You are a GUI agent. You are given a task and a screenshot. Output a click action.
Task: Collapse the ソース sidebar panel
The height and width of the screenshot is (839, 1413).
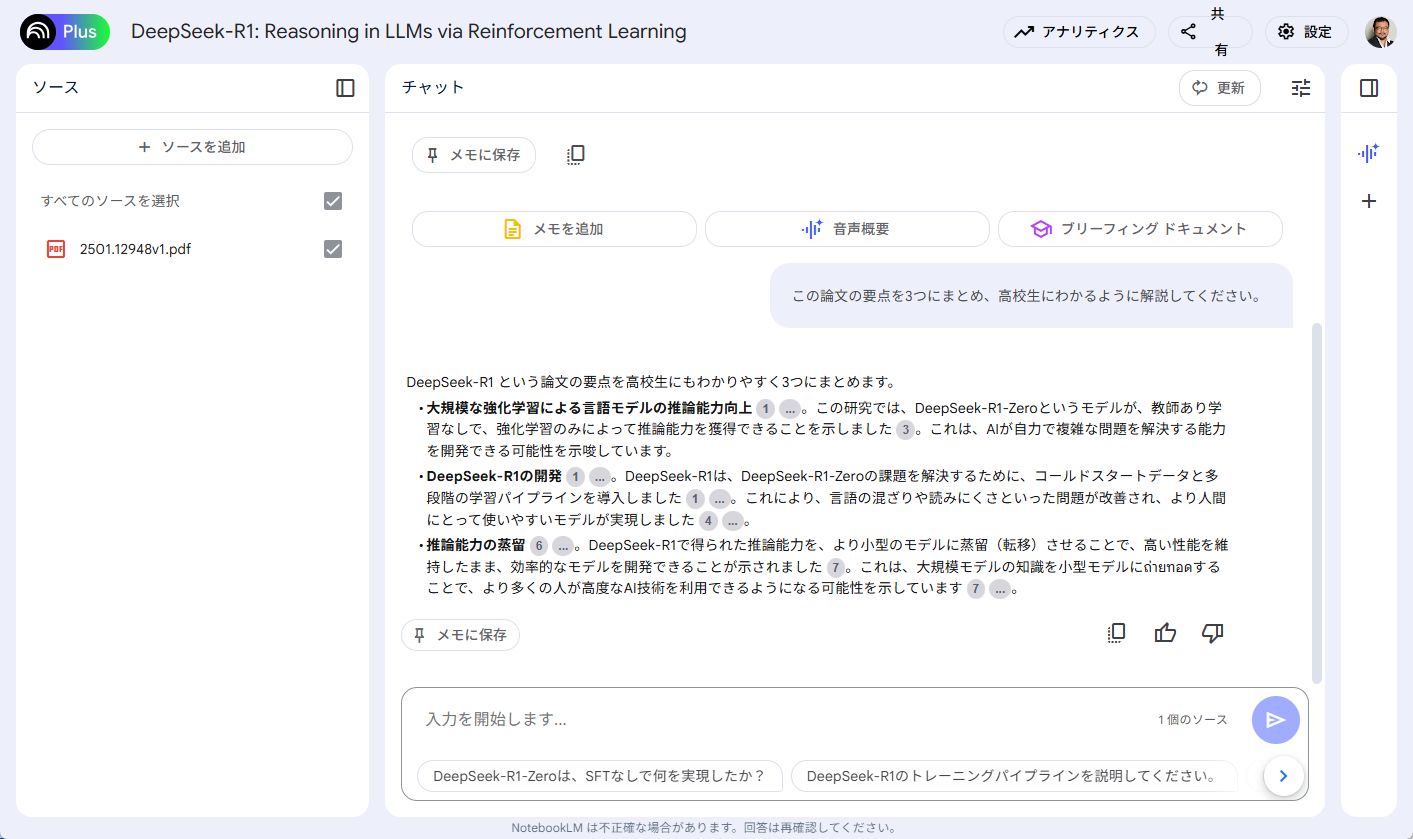(x=344, y=88)
